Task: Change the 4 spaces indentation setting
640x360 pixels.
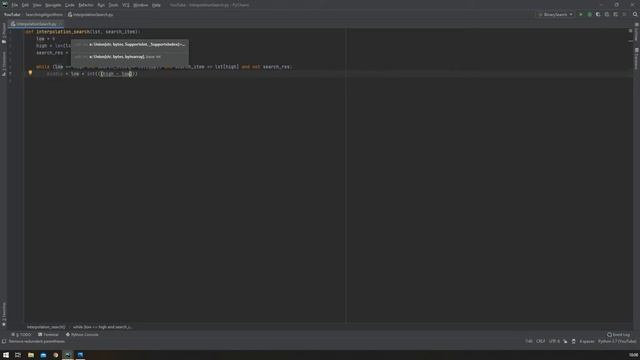Action: point(587,341)
